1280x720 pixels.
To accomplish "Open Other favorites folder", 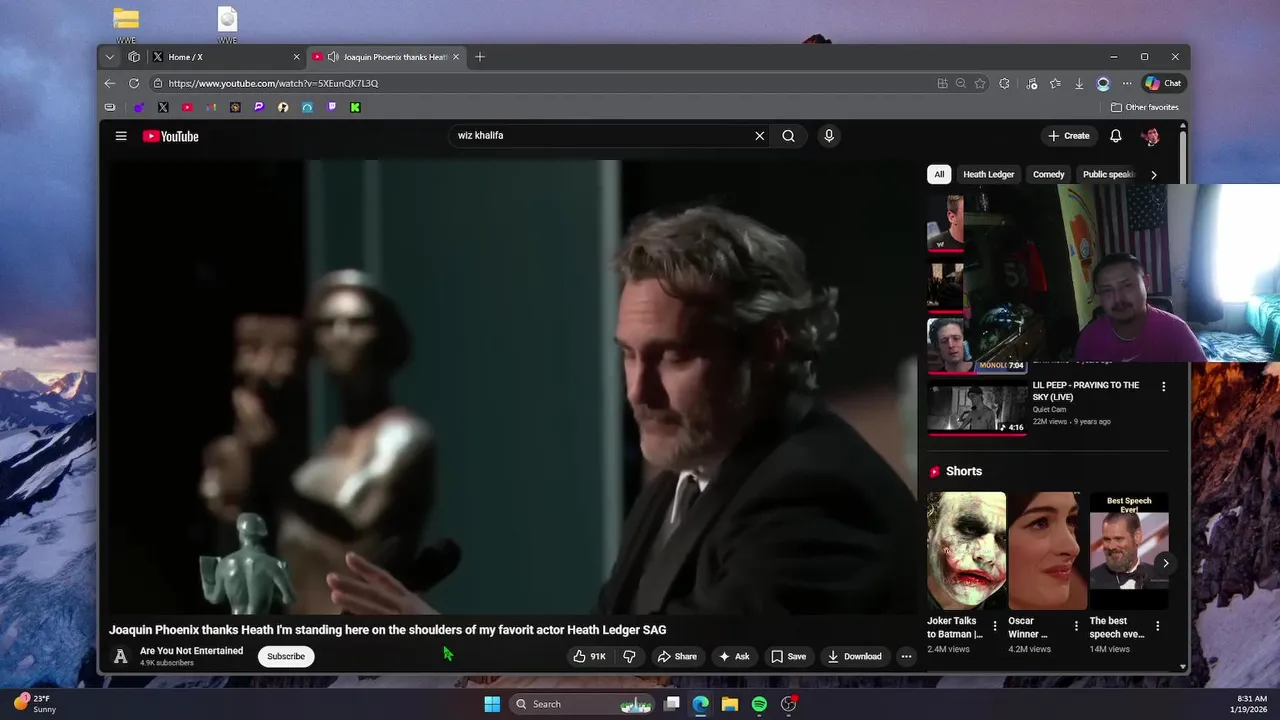I will pos(1145,107).
